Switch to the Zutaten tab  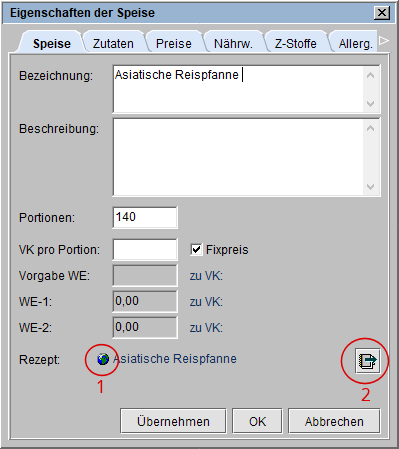point(113,43)
